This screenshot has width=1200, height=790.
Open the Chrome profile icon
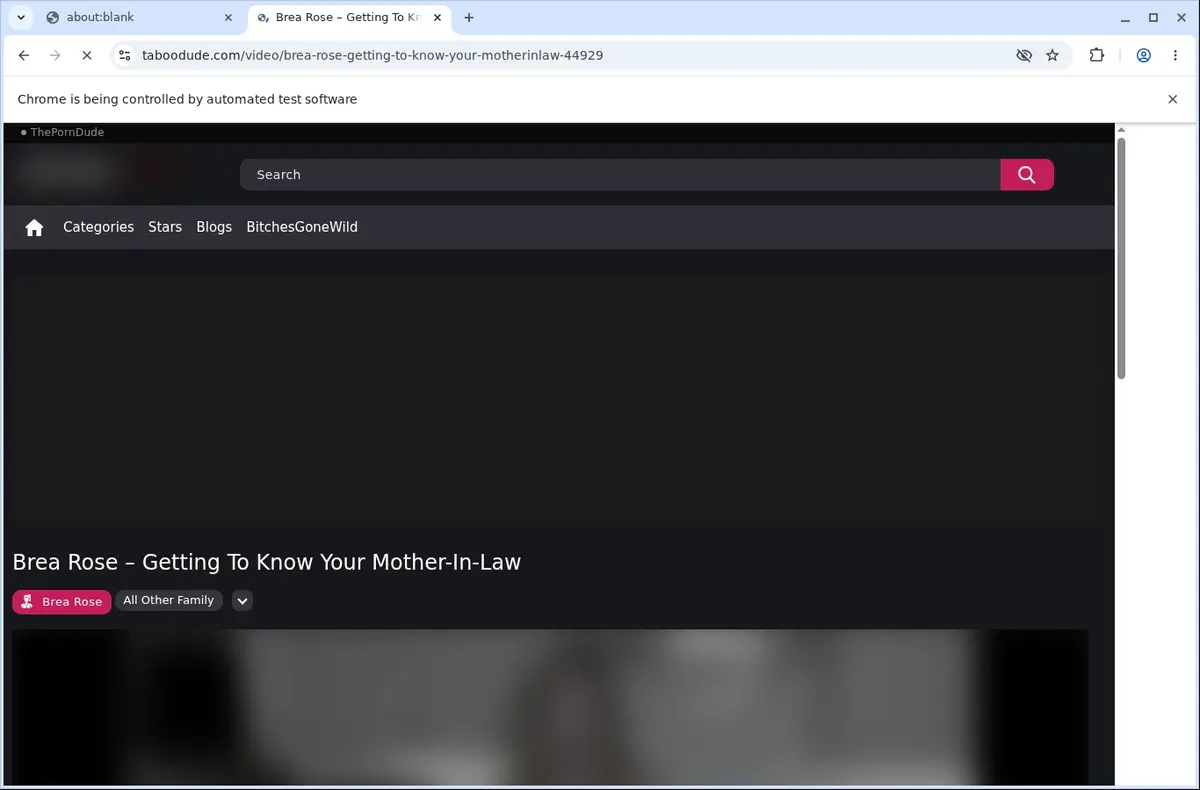tap(1143, 56)
